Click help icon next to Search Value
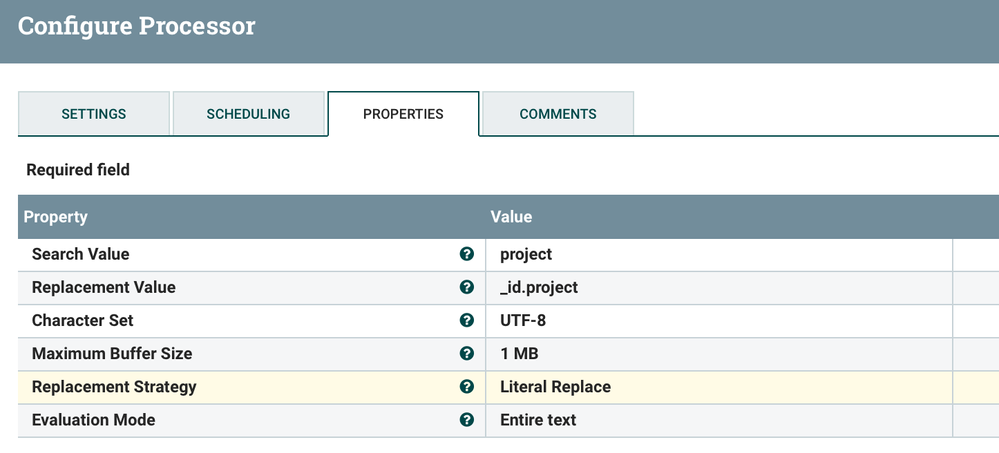The width and height of the screenshot is (999, 453). click(466, 254)
